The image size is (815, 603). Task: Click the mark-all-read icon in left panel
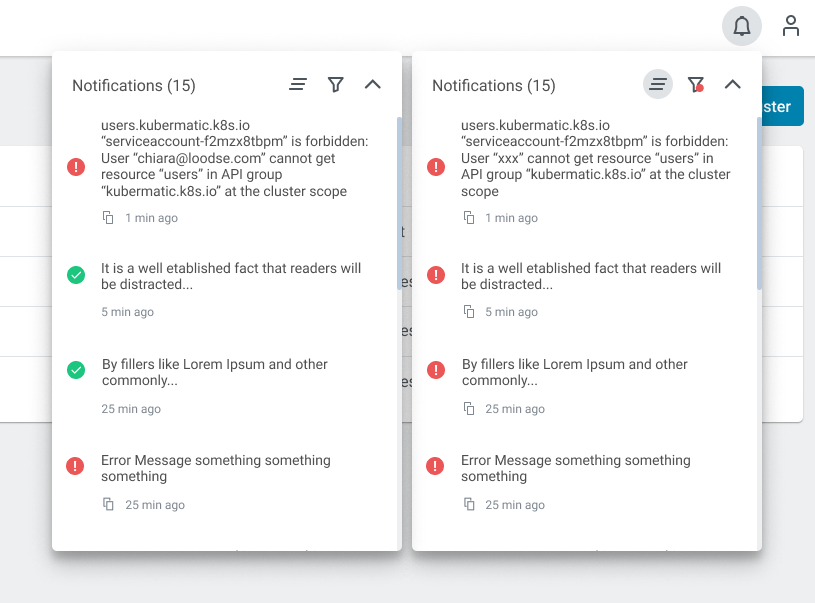(x=298, y=85)
